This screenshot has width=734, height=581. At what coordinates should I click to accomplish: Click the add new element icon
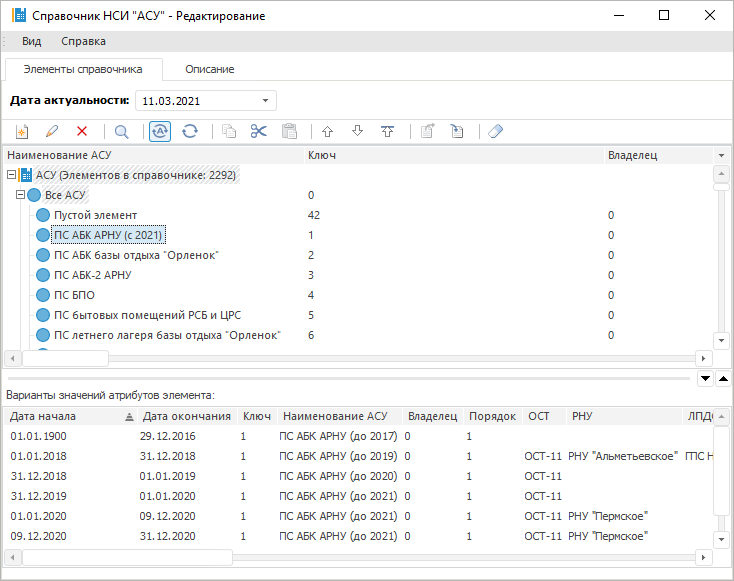tap(22, 131)
